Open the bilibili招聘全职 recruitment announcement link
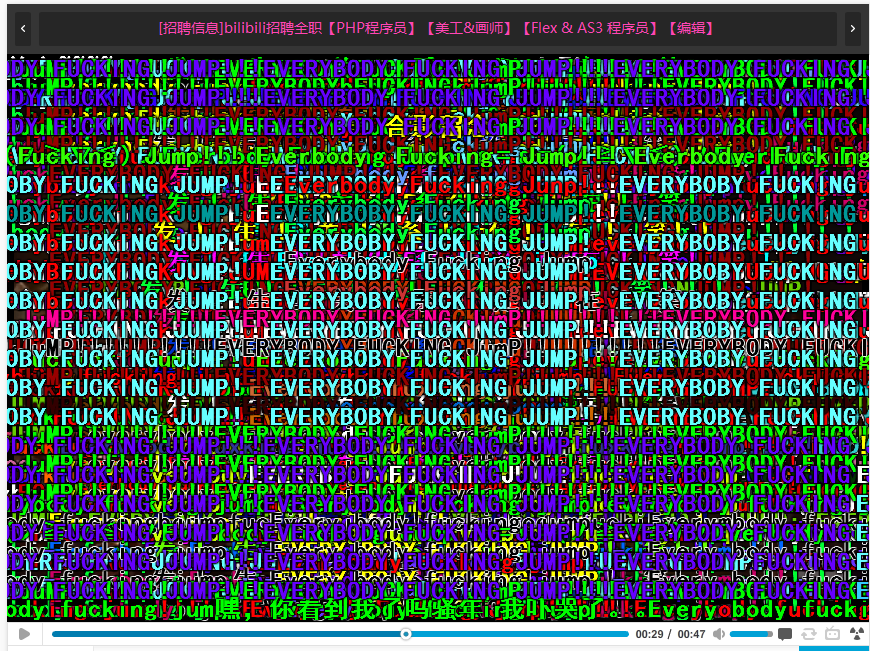 click(437, 28)
